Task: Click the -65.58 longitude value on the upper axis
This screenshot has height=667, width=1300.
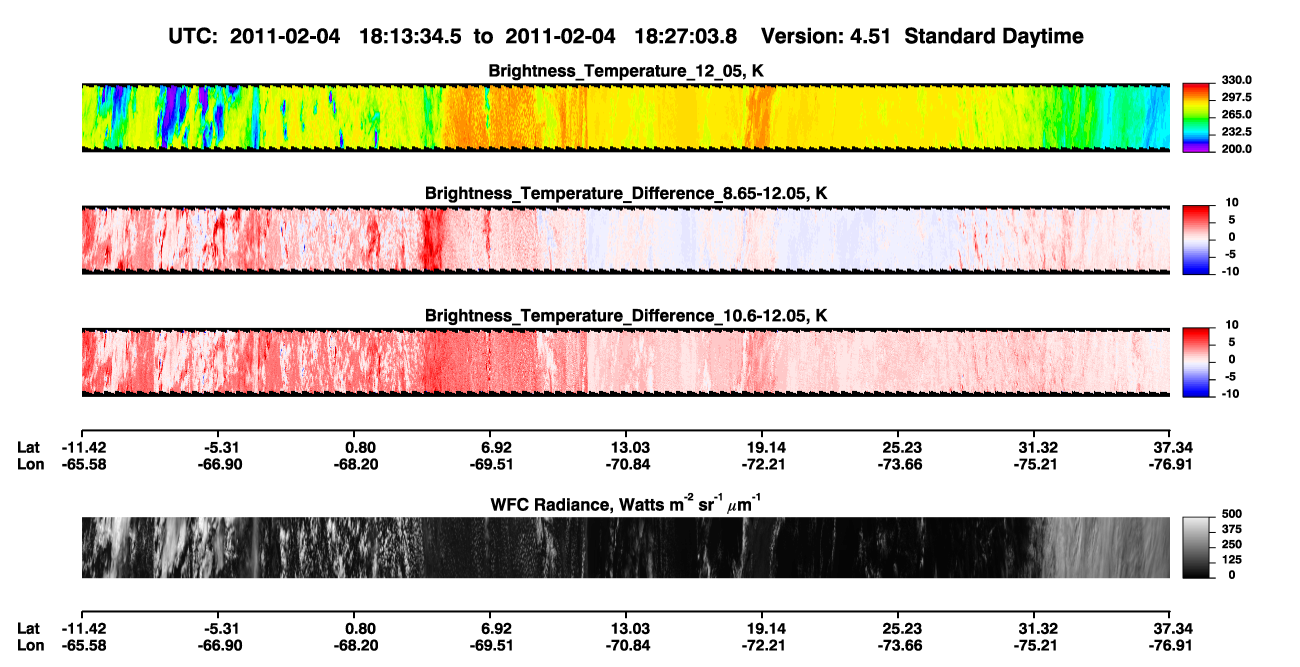Action: coord(84,464)
